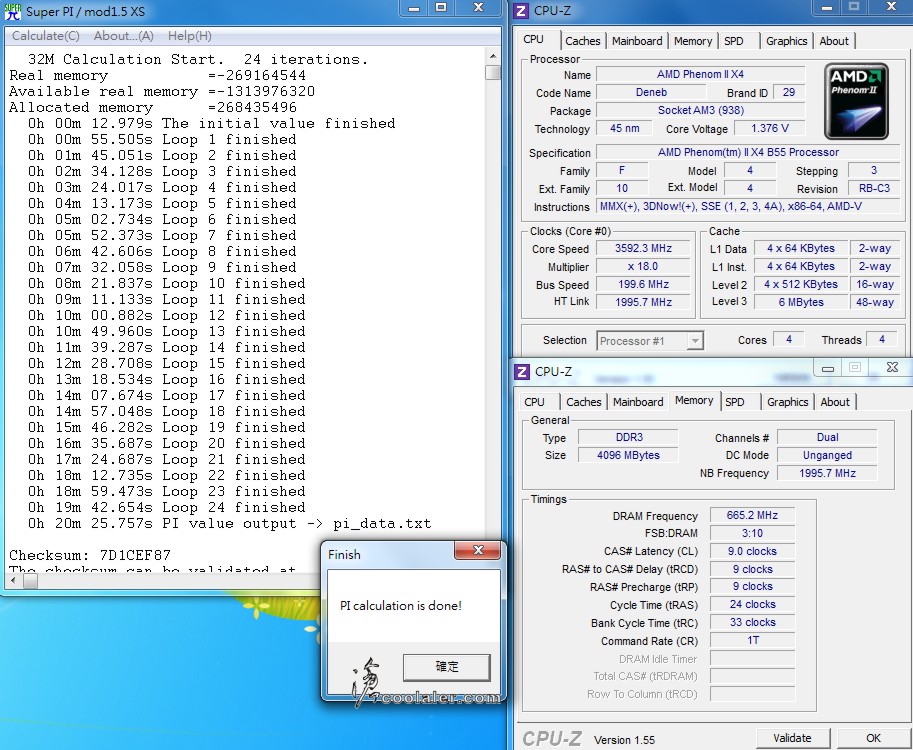Maximize the Super PI window

click(x=441, y=8)
